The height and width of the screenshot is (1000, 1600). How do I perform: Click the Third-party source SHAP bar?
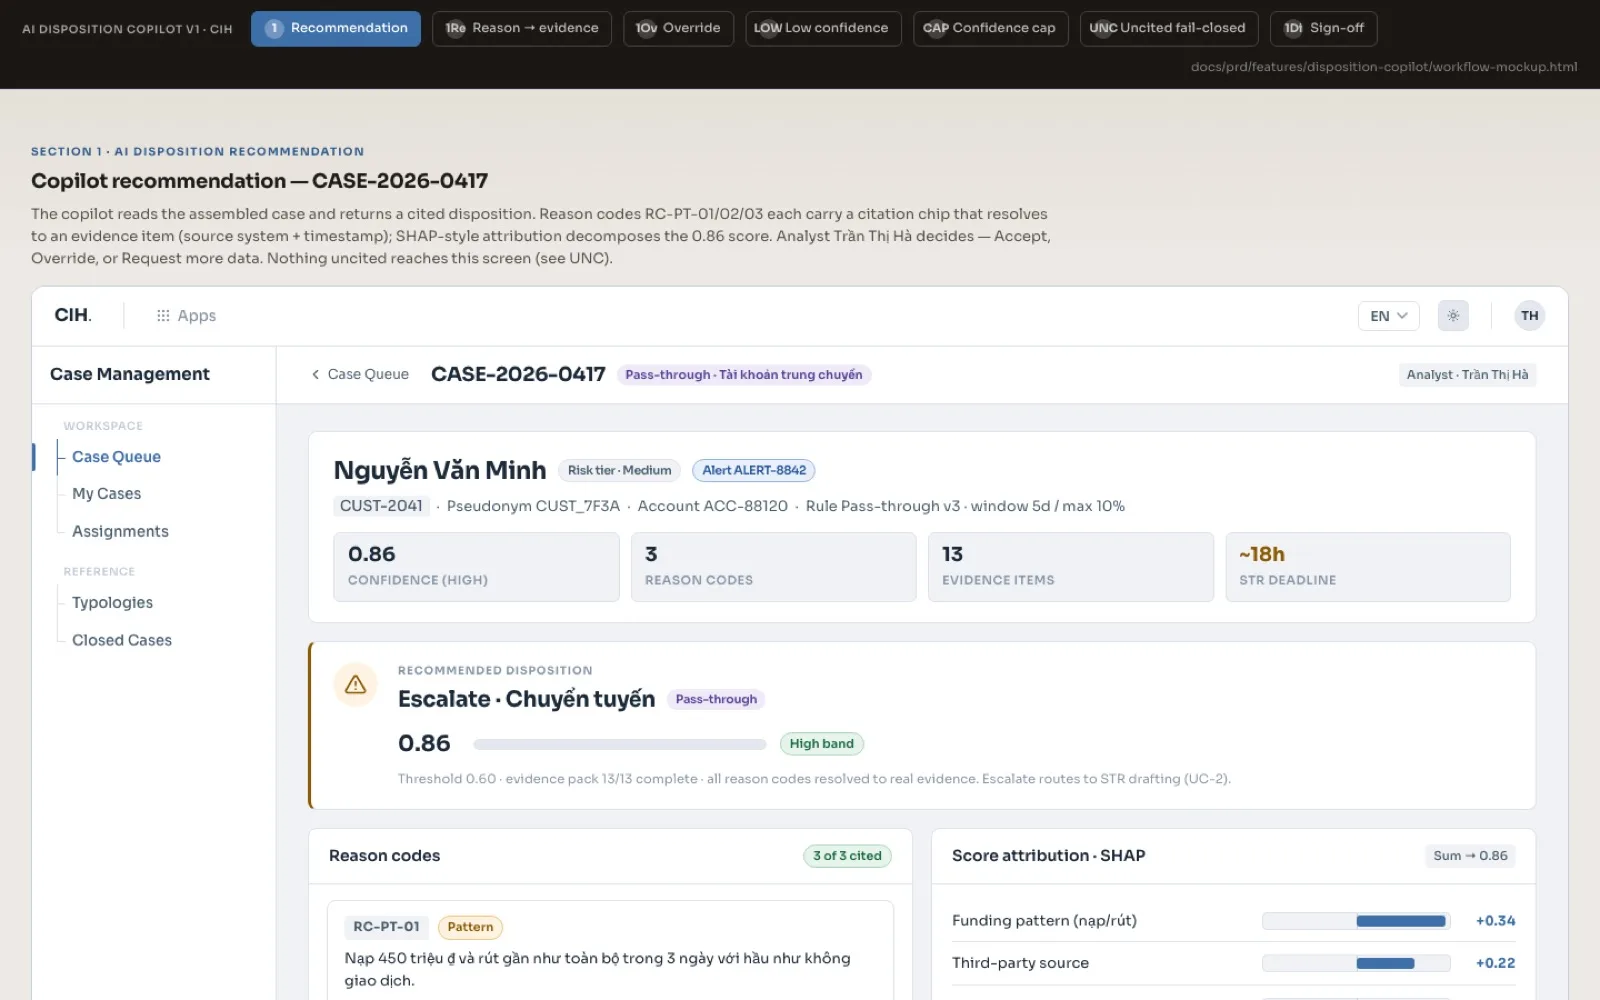click(x=1356, y=963)
